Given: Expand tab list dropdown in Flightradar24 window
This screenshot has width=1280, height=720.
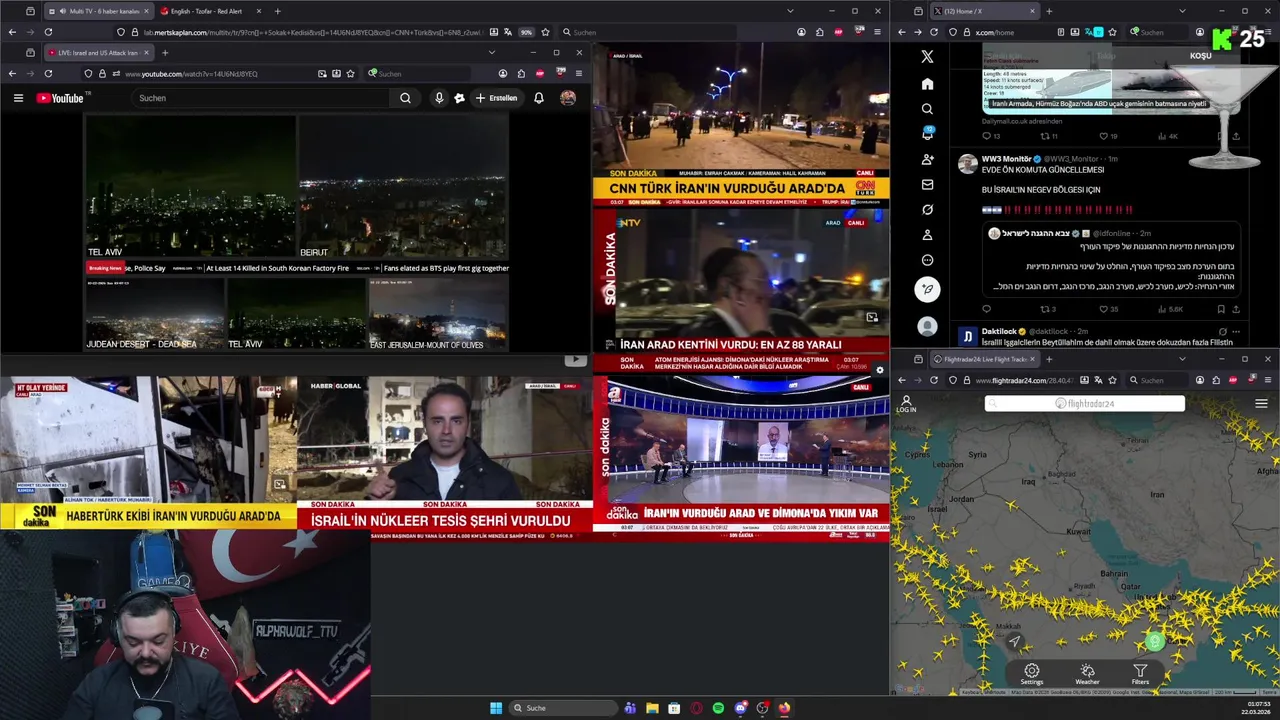Looking at the screenshot, I should point(1182,359).
